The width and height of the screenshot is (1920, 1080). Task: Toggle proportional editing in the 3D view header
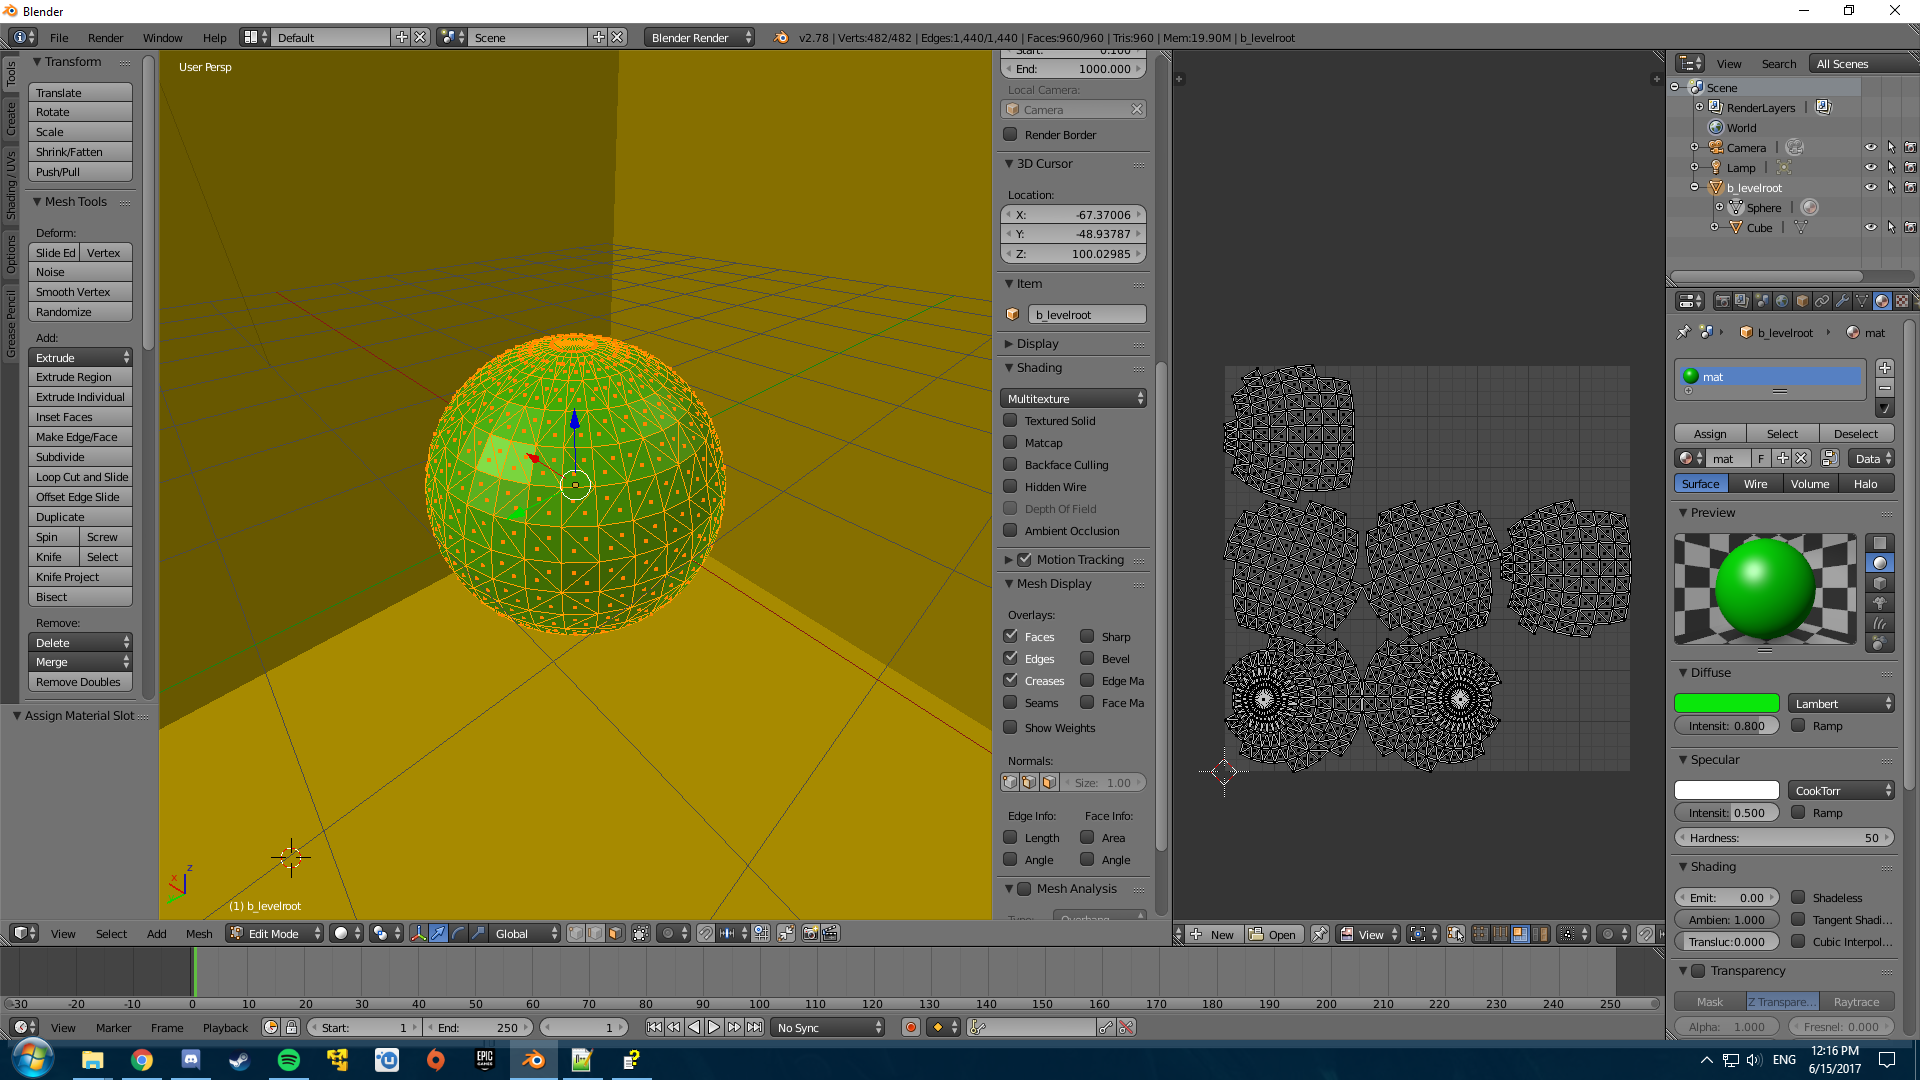(668, 933)
